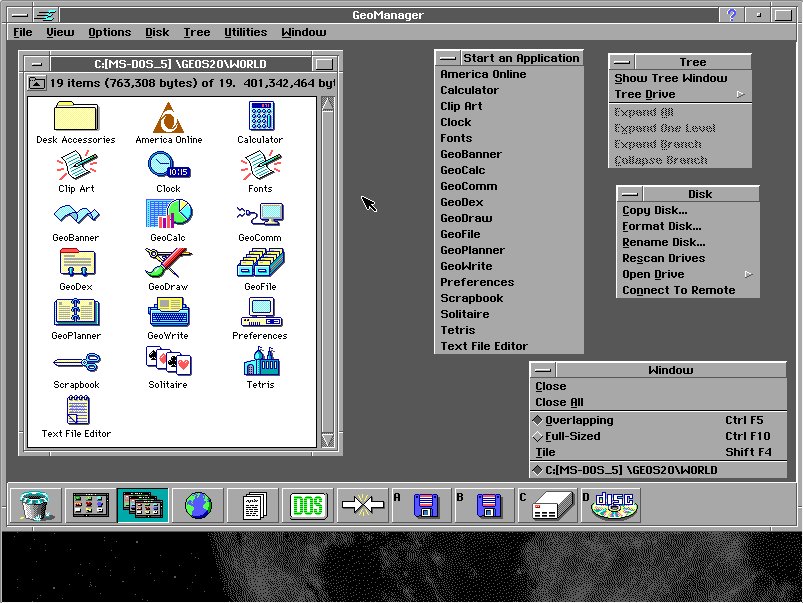Click the converging arrows button in bottom bar
Screen dimensions: 803x603
tap(363, 505)
